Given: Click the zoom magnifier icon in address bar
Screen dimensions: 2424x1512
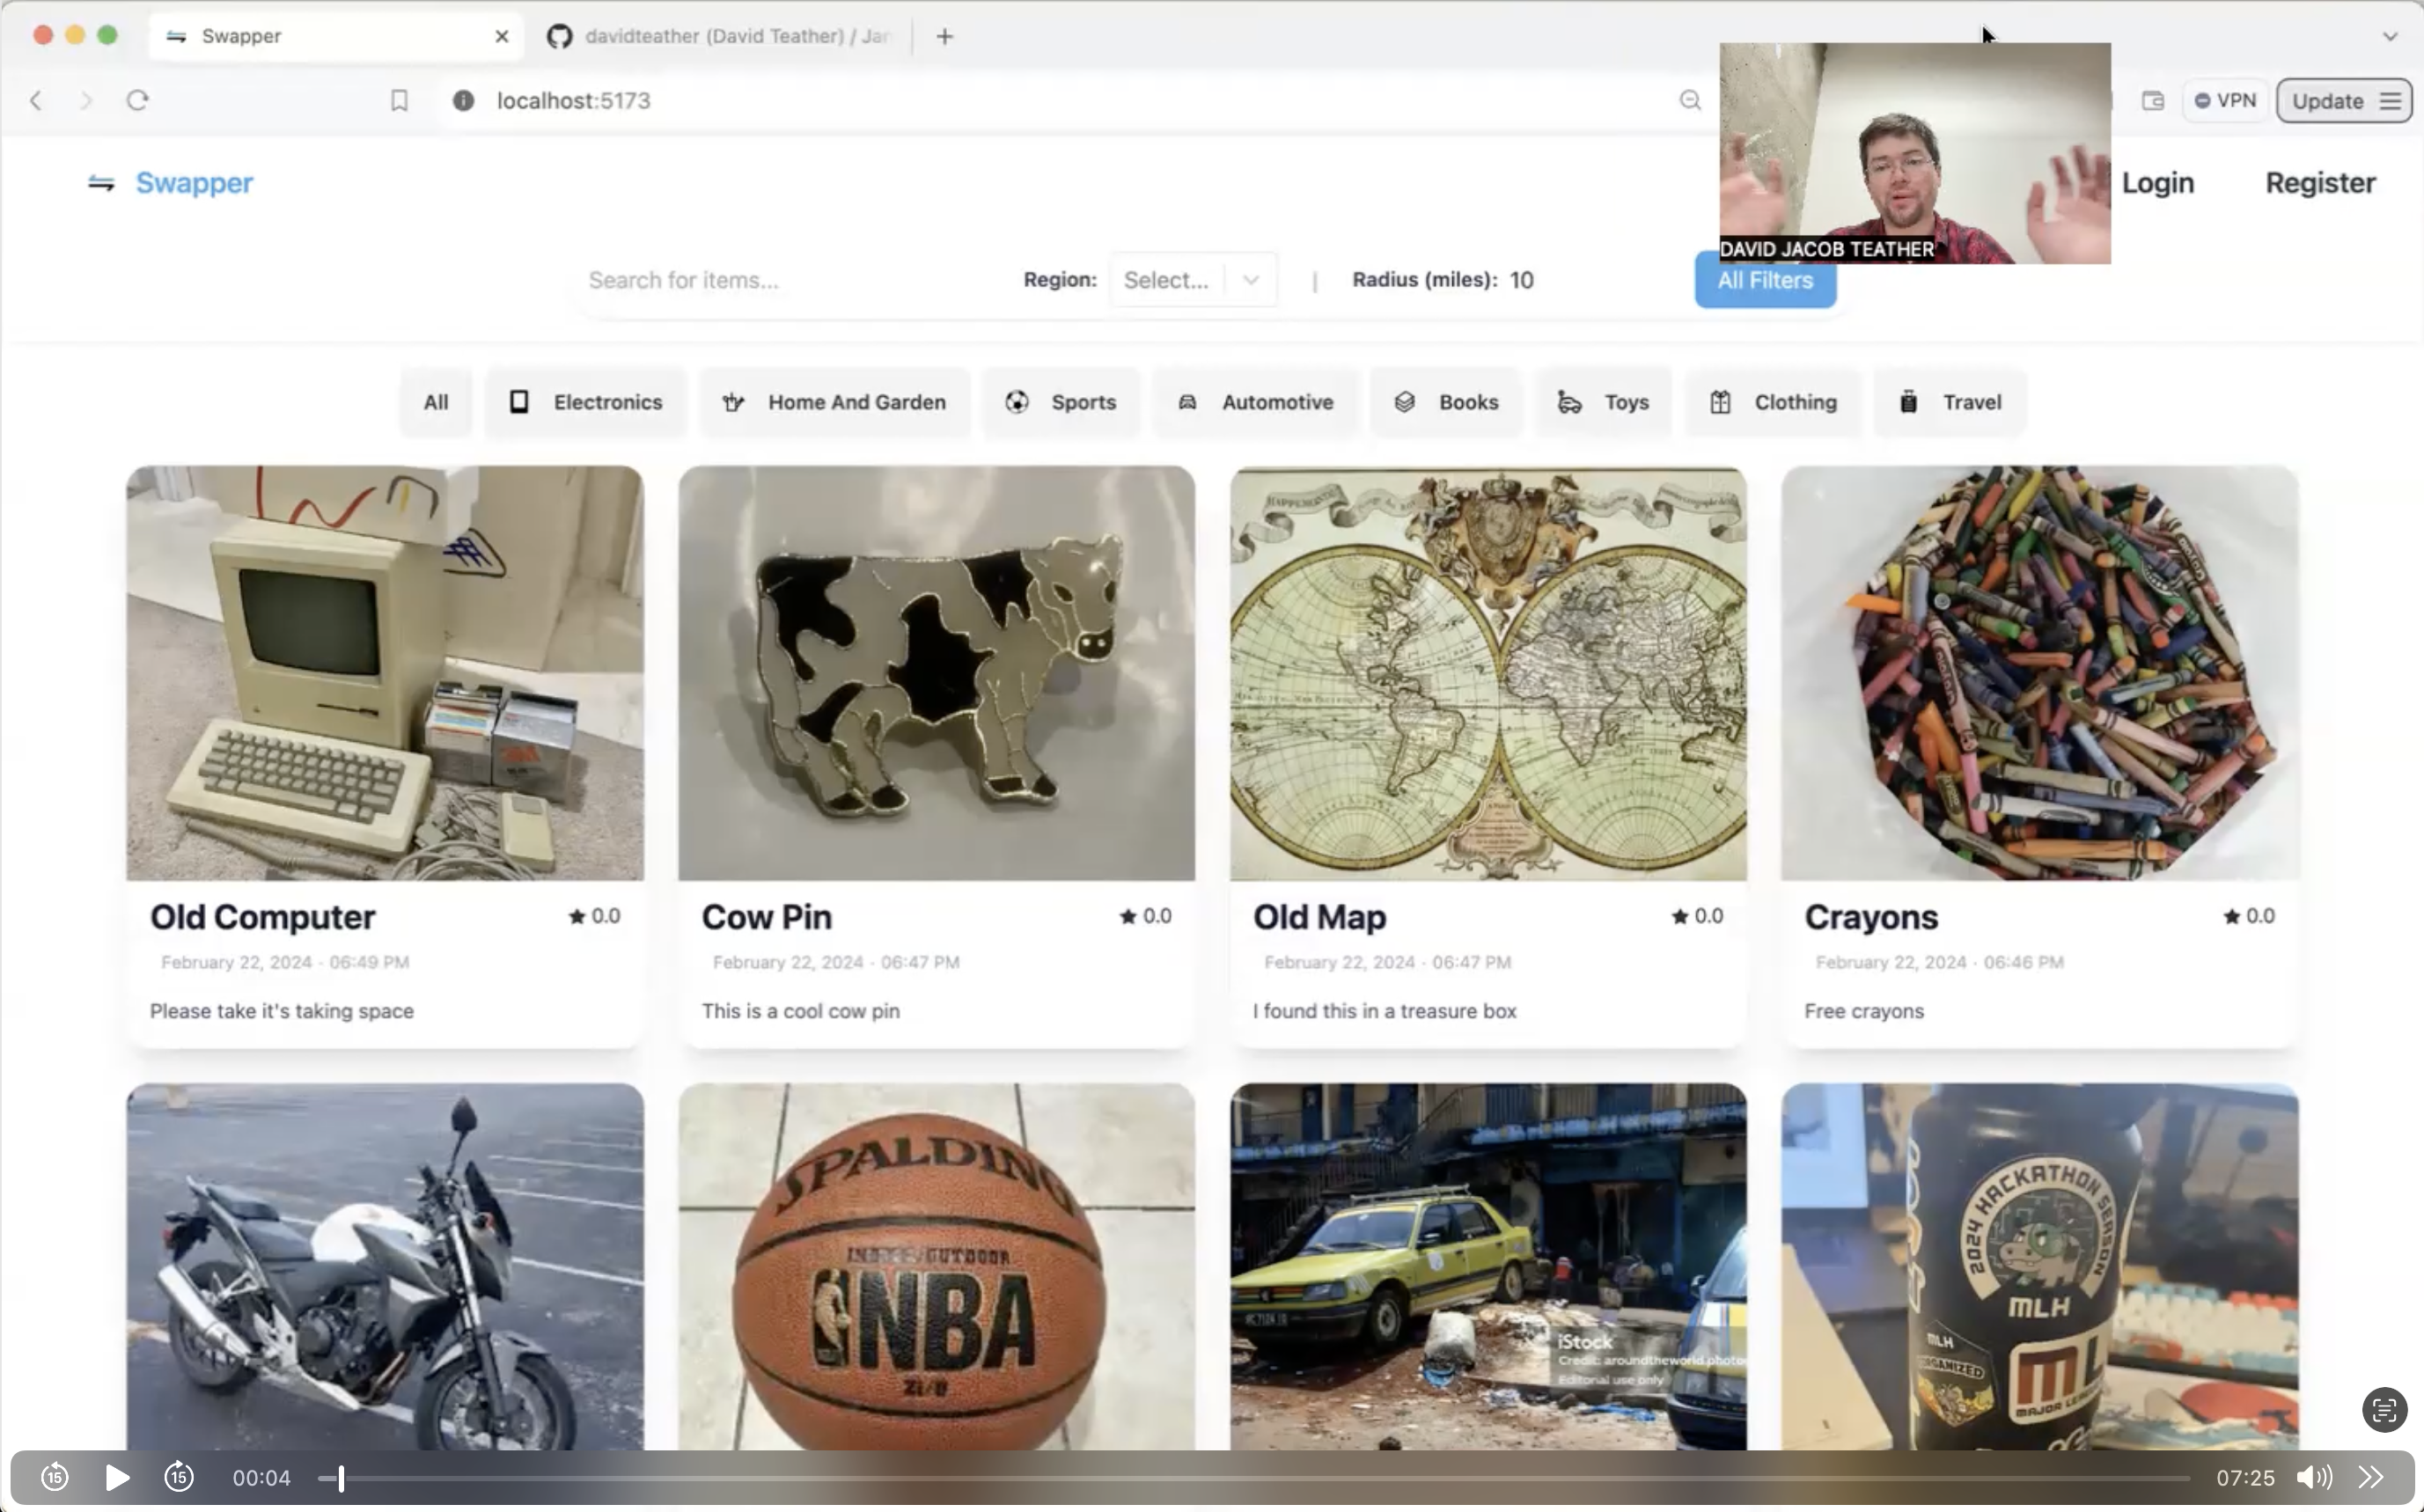Looking at the screenshot, I should [1690, 100].
